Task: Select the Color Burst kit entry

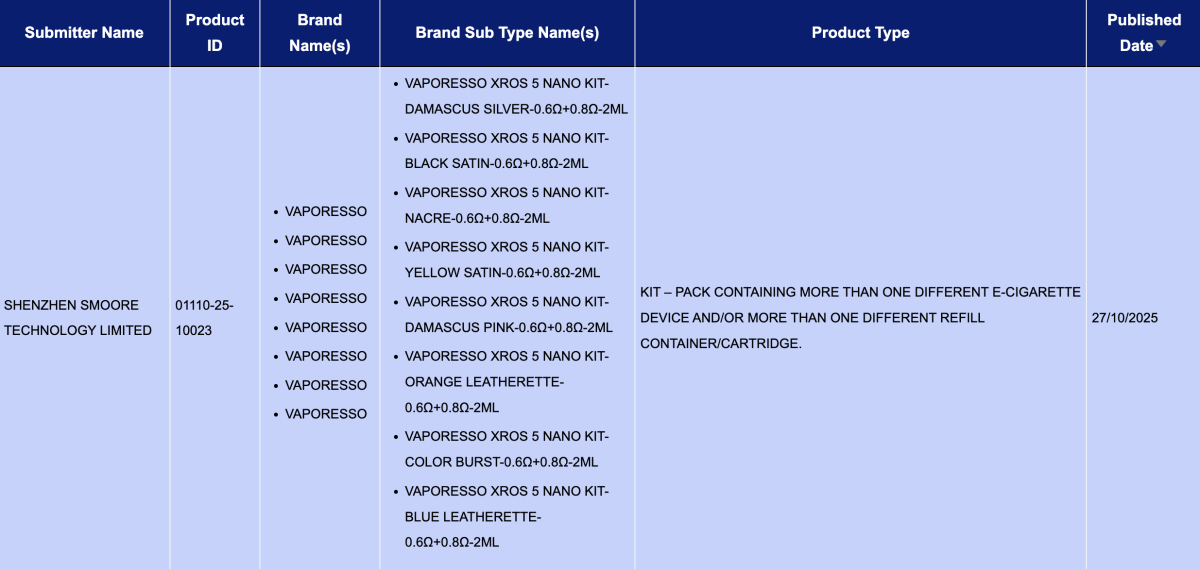Action: (x=506, y=449)
